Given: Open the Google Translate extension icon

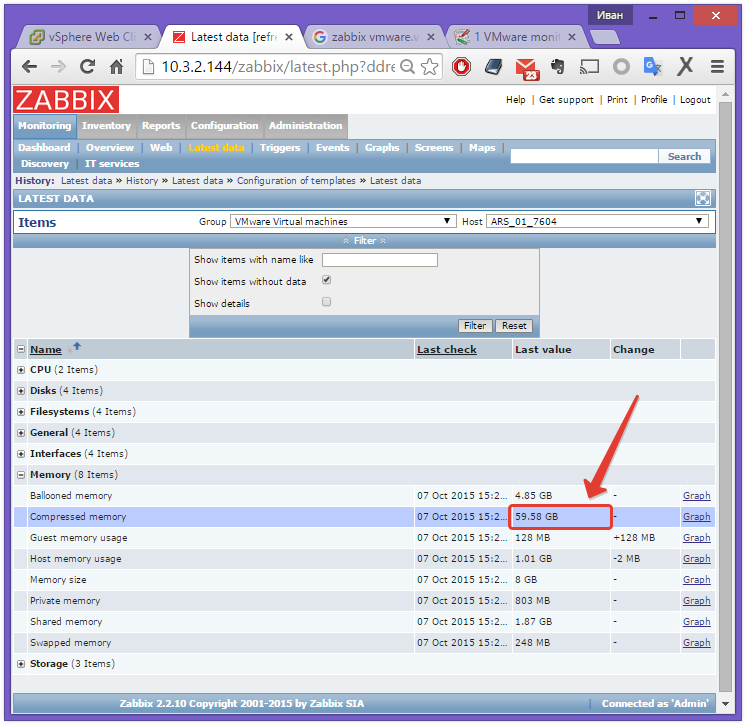Looking at the screenshot, I should [x=652, y=67].
